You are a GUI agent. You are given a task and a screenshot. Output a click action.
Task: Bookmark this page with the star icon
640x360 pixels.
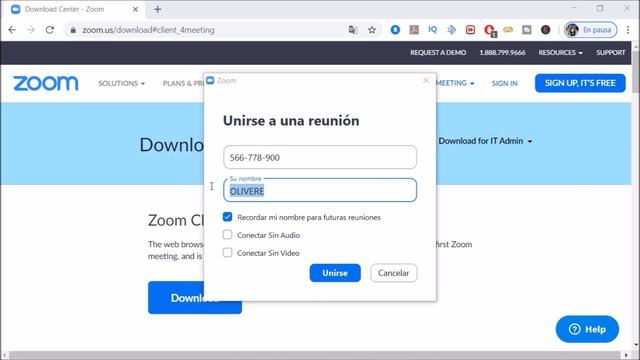pos(372,30)
